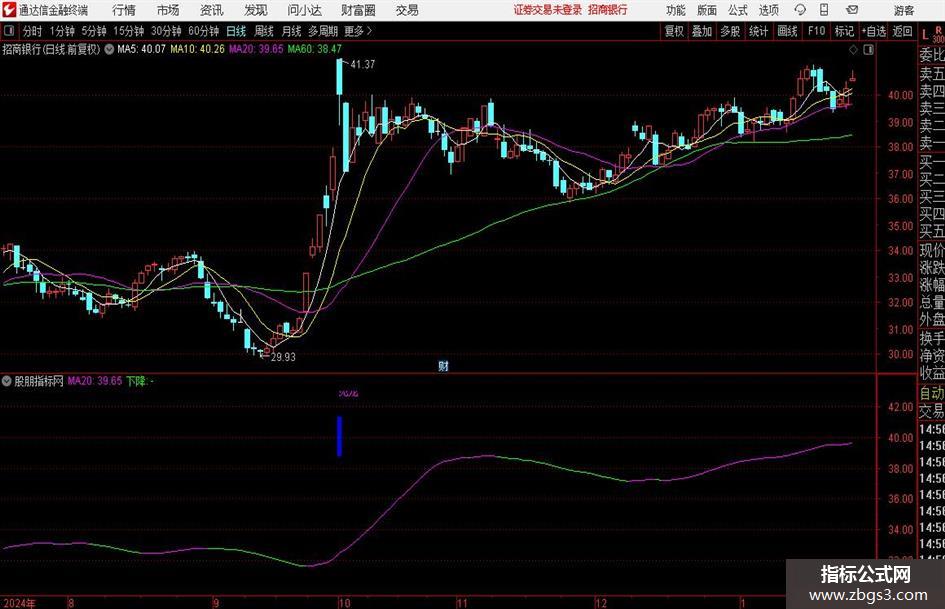Switch to 分时 chart period
This screenshot has width=945, height=609.
tap(32, 31)
